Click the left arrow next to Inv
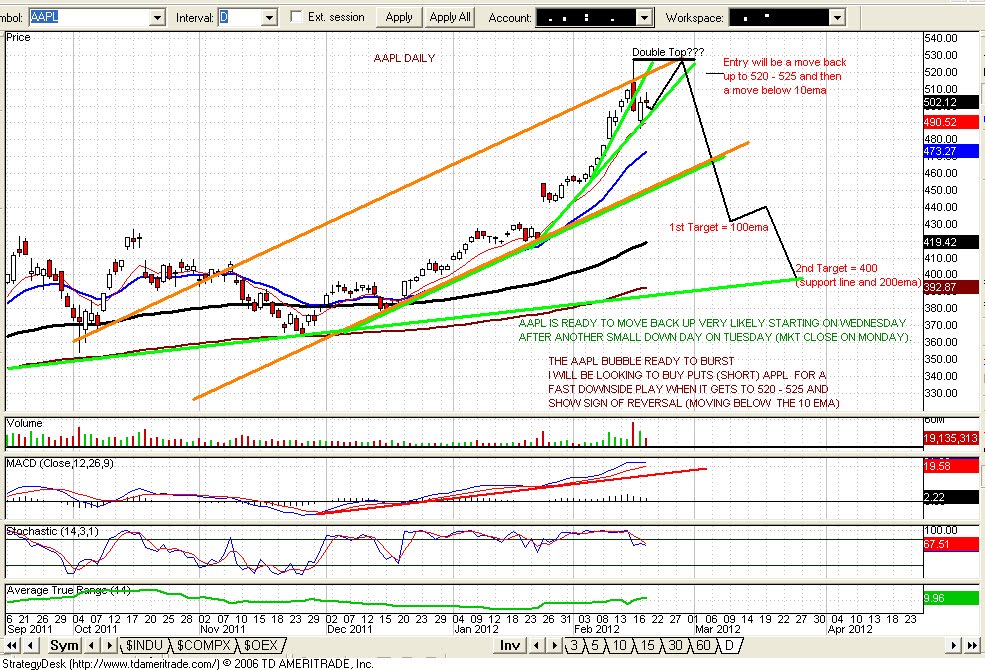The image size is (985, 670). point(536,646)
